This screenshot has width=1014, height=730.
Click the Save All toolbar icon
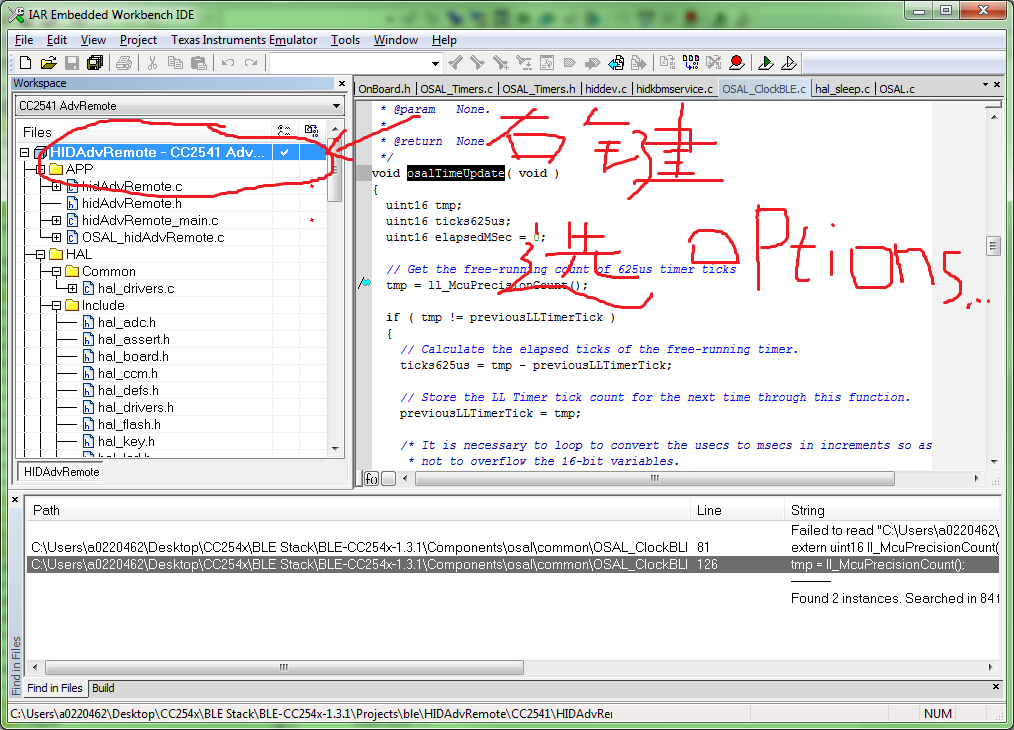(95, 63)
